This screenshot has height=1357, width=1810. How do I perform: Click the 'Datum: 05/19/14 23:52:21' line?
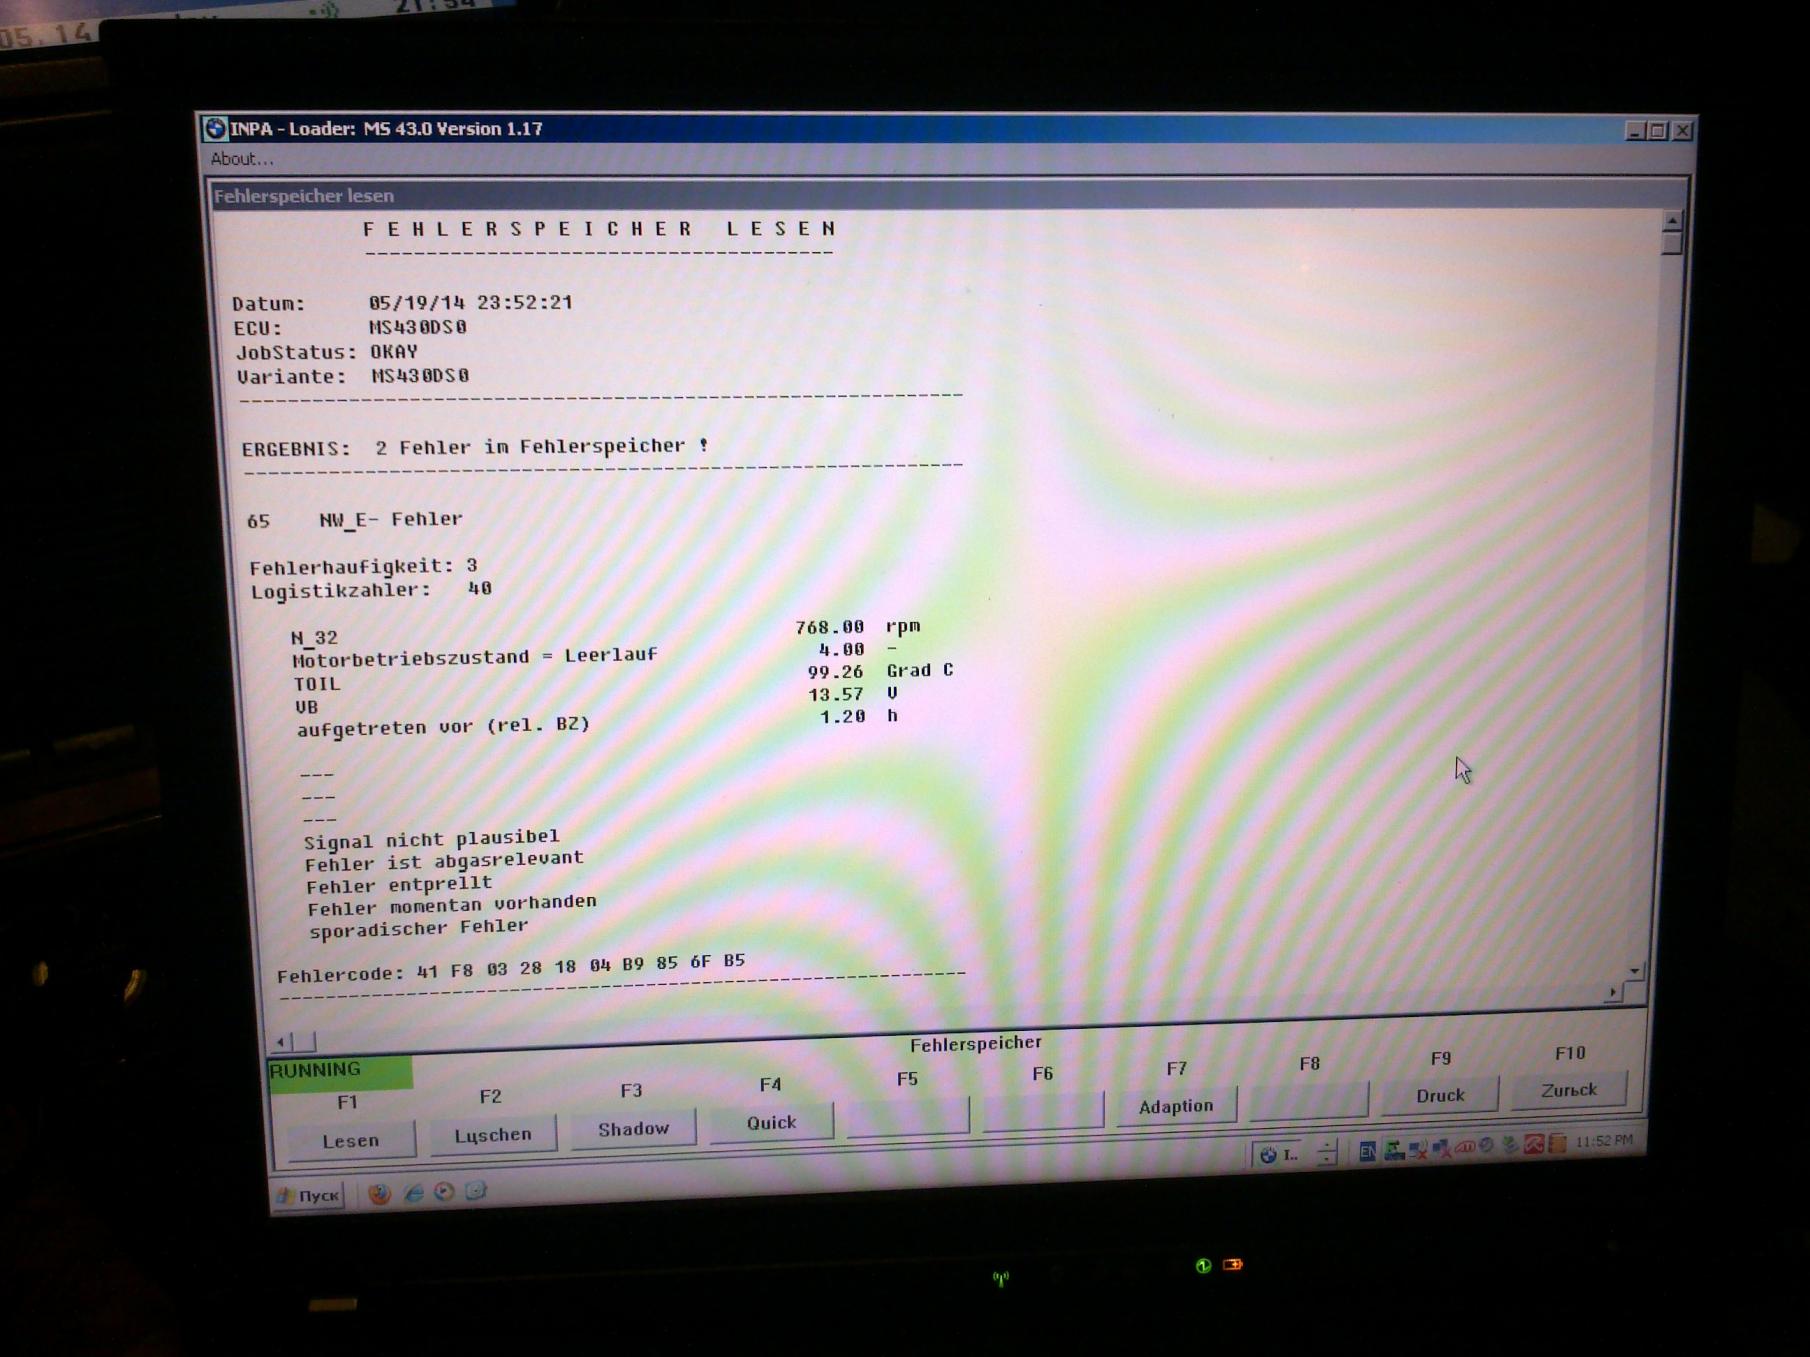[x=402, y=303]
